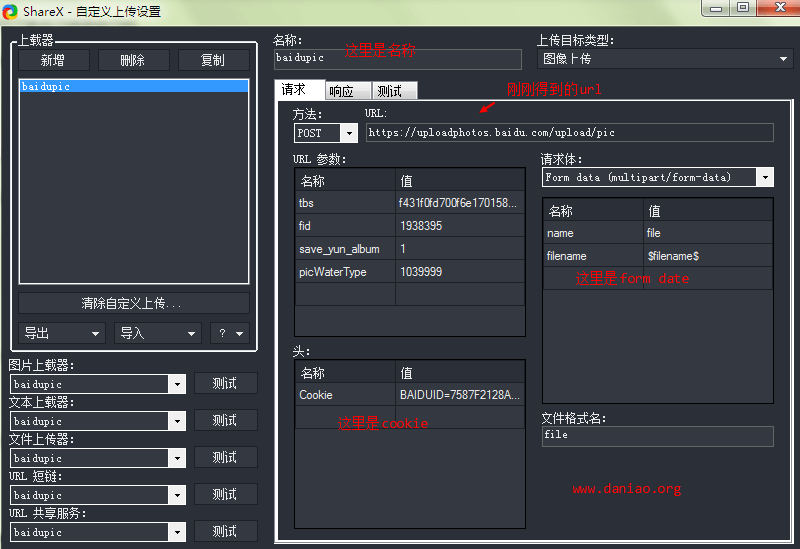Select the save_yun_album parameter cell

coord(345,248)
